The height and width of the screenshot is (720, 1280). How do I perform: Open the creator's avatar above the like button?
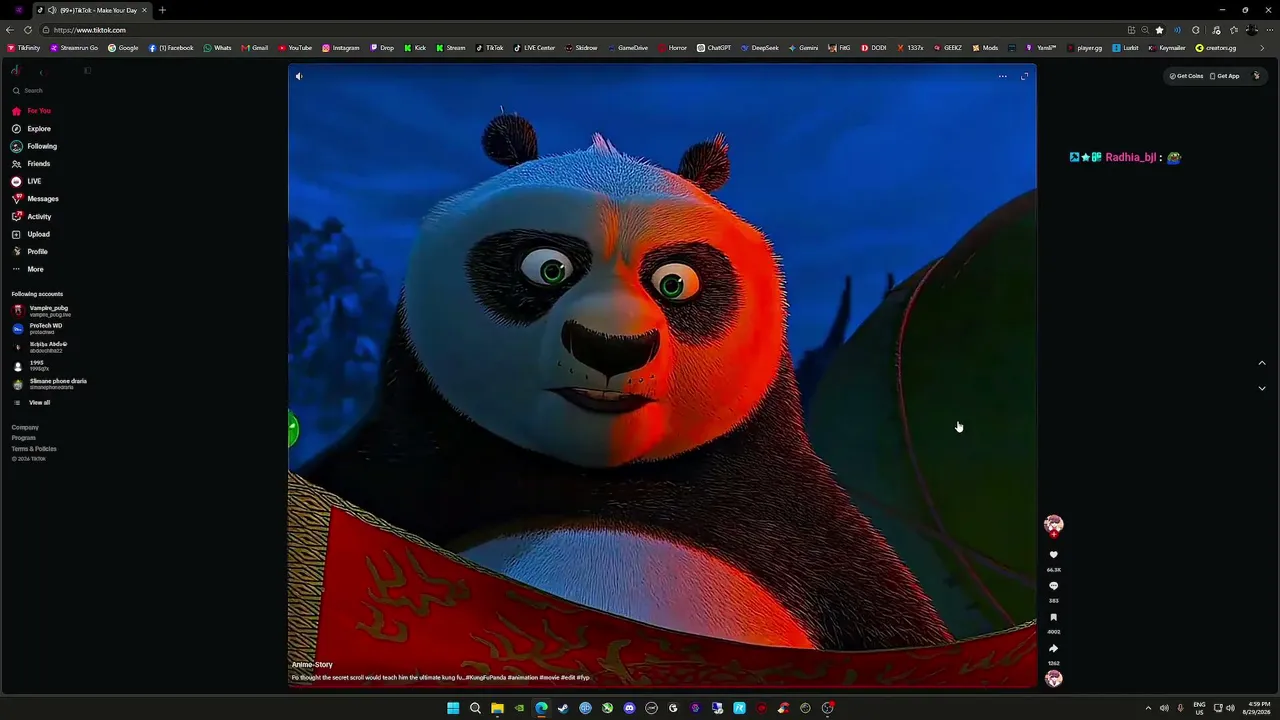pos(1053,524)
